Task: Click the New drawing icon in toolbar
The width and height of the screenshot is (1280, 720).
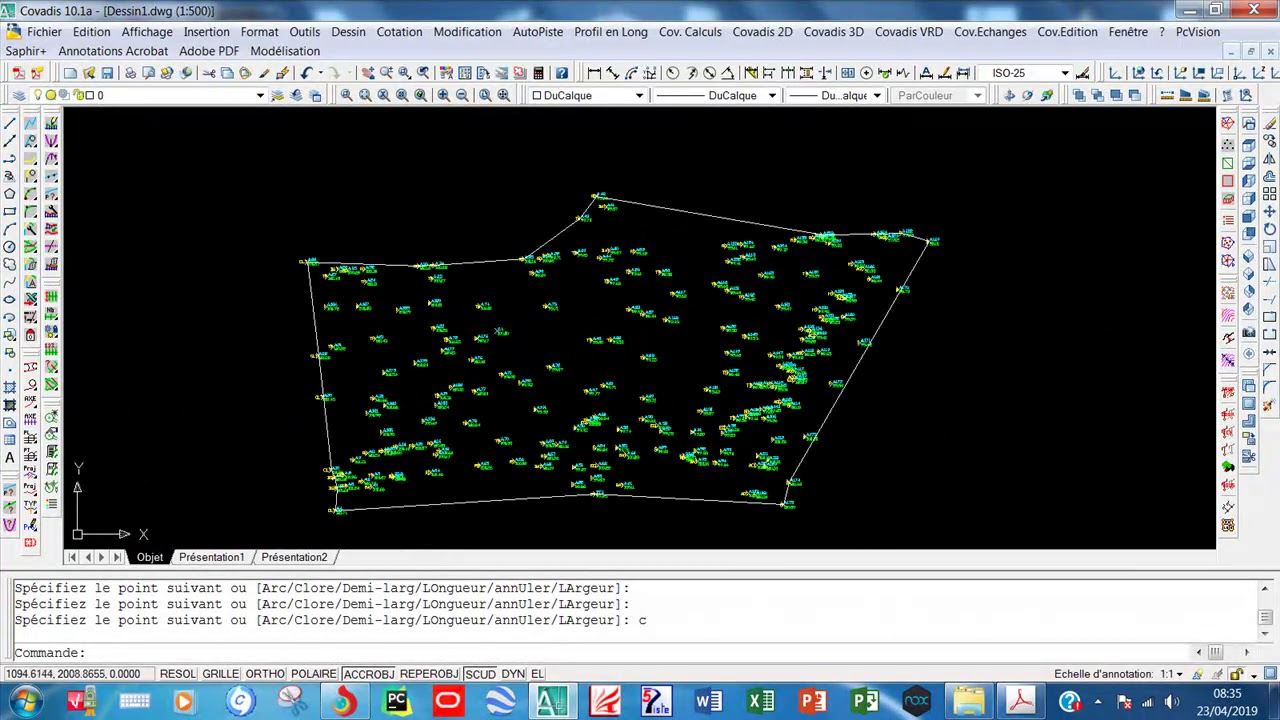Action: (70, 72)
